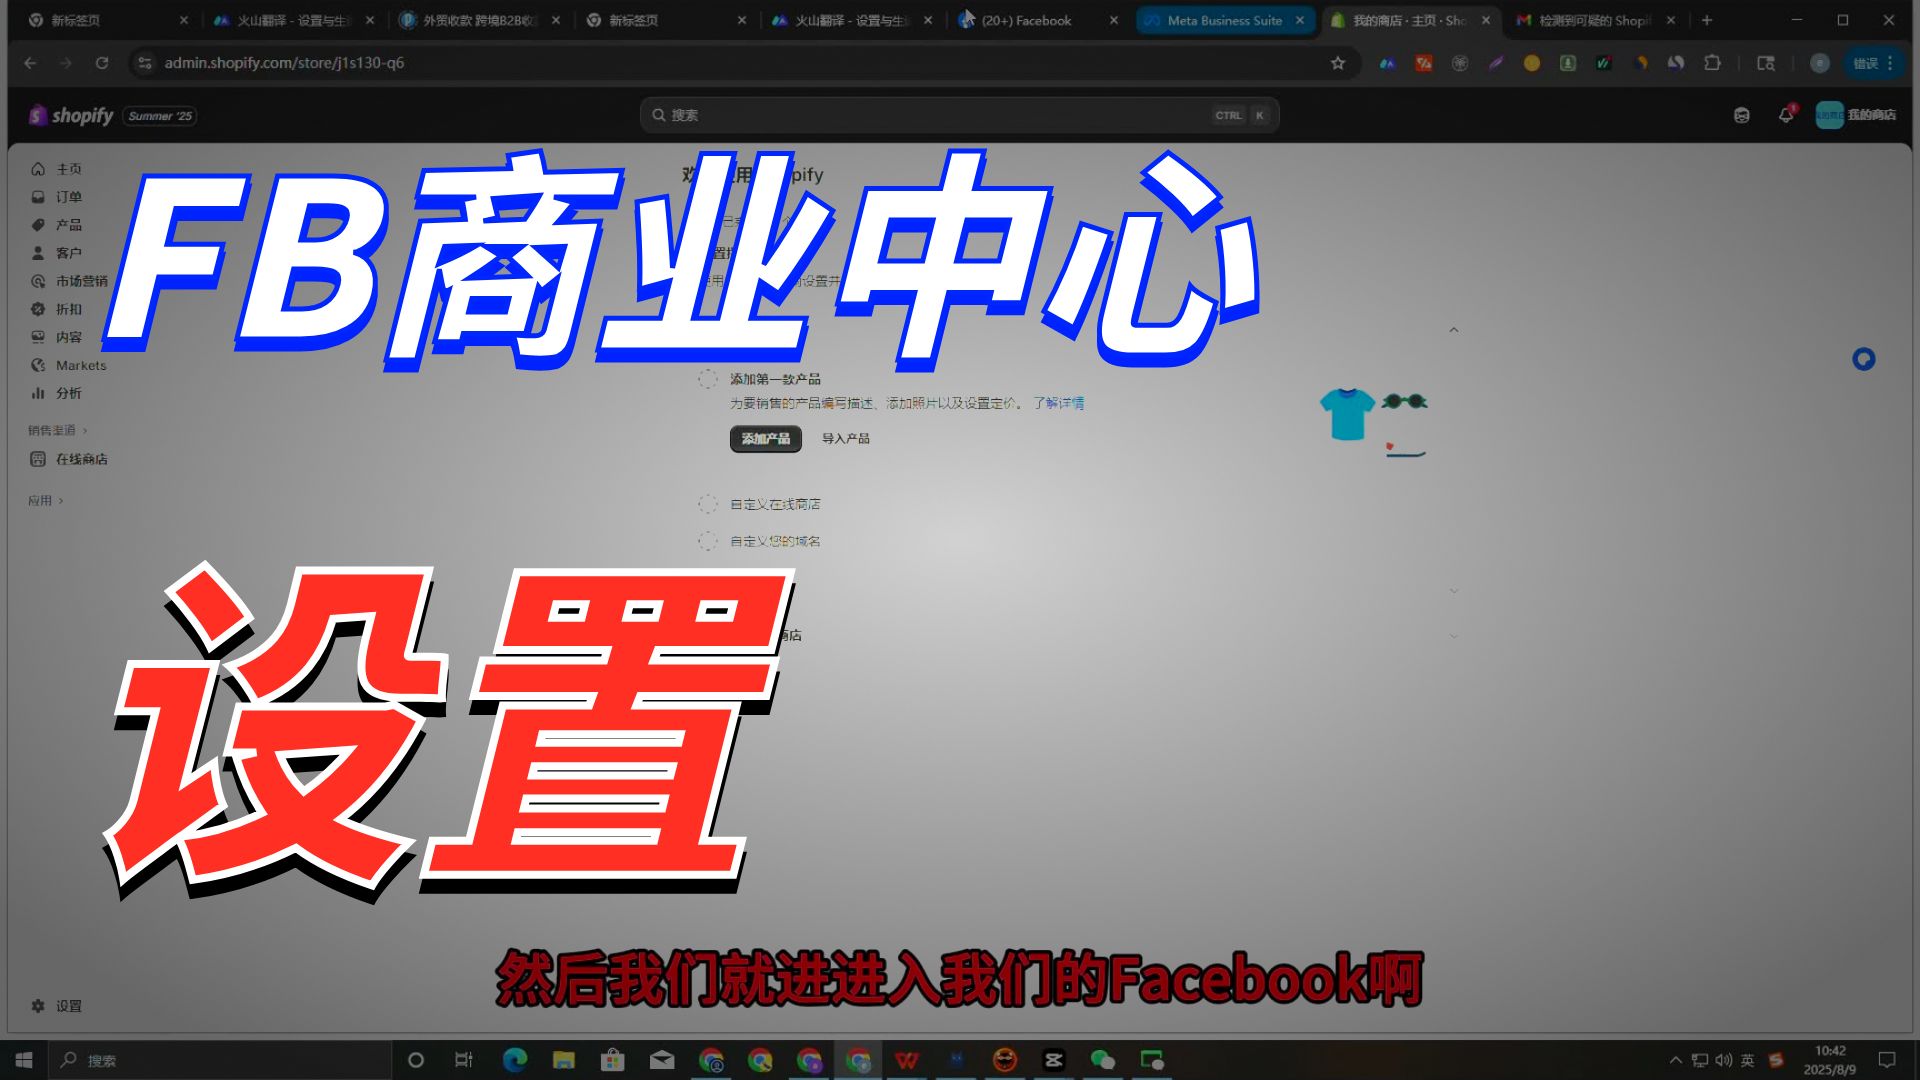Expand the 销售渠道 sales channels section
This screenshot has width=1920, height=1080.
point(58,430)
